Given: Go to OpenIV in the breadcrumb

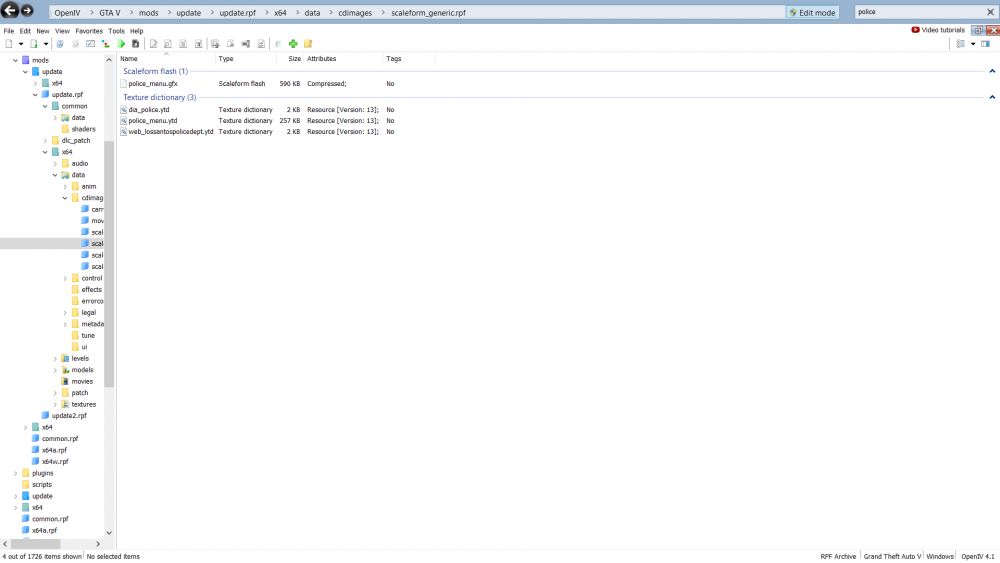Looking at the screenshot, I should coord(67,13).
